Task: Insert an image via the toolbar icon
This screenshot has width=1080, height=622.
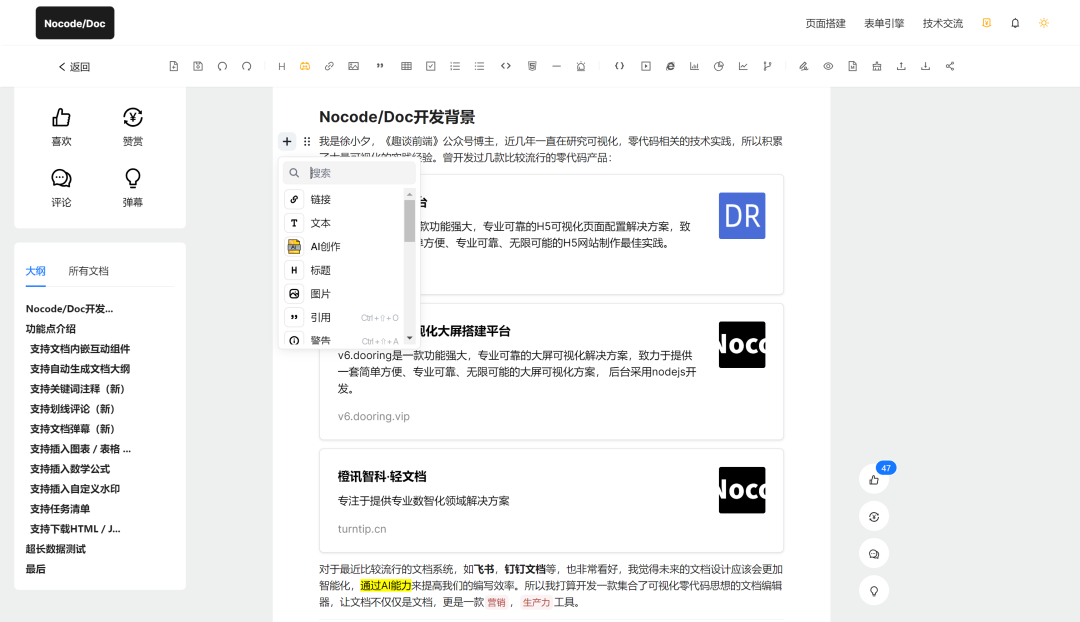Action: tap(353, 66)
